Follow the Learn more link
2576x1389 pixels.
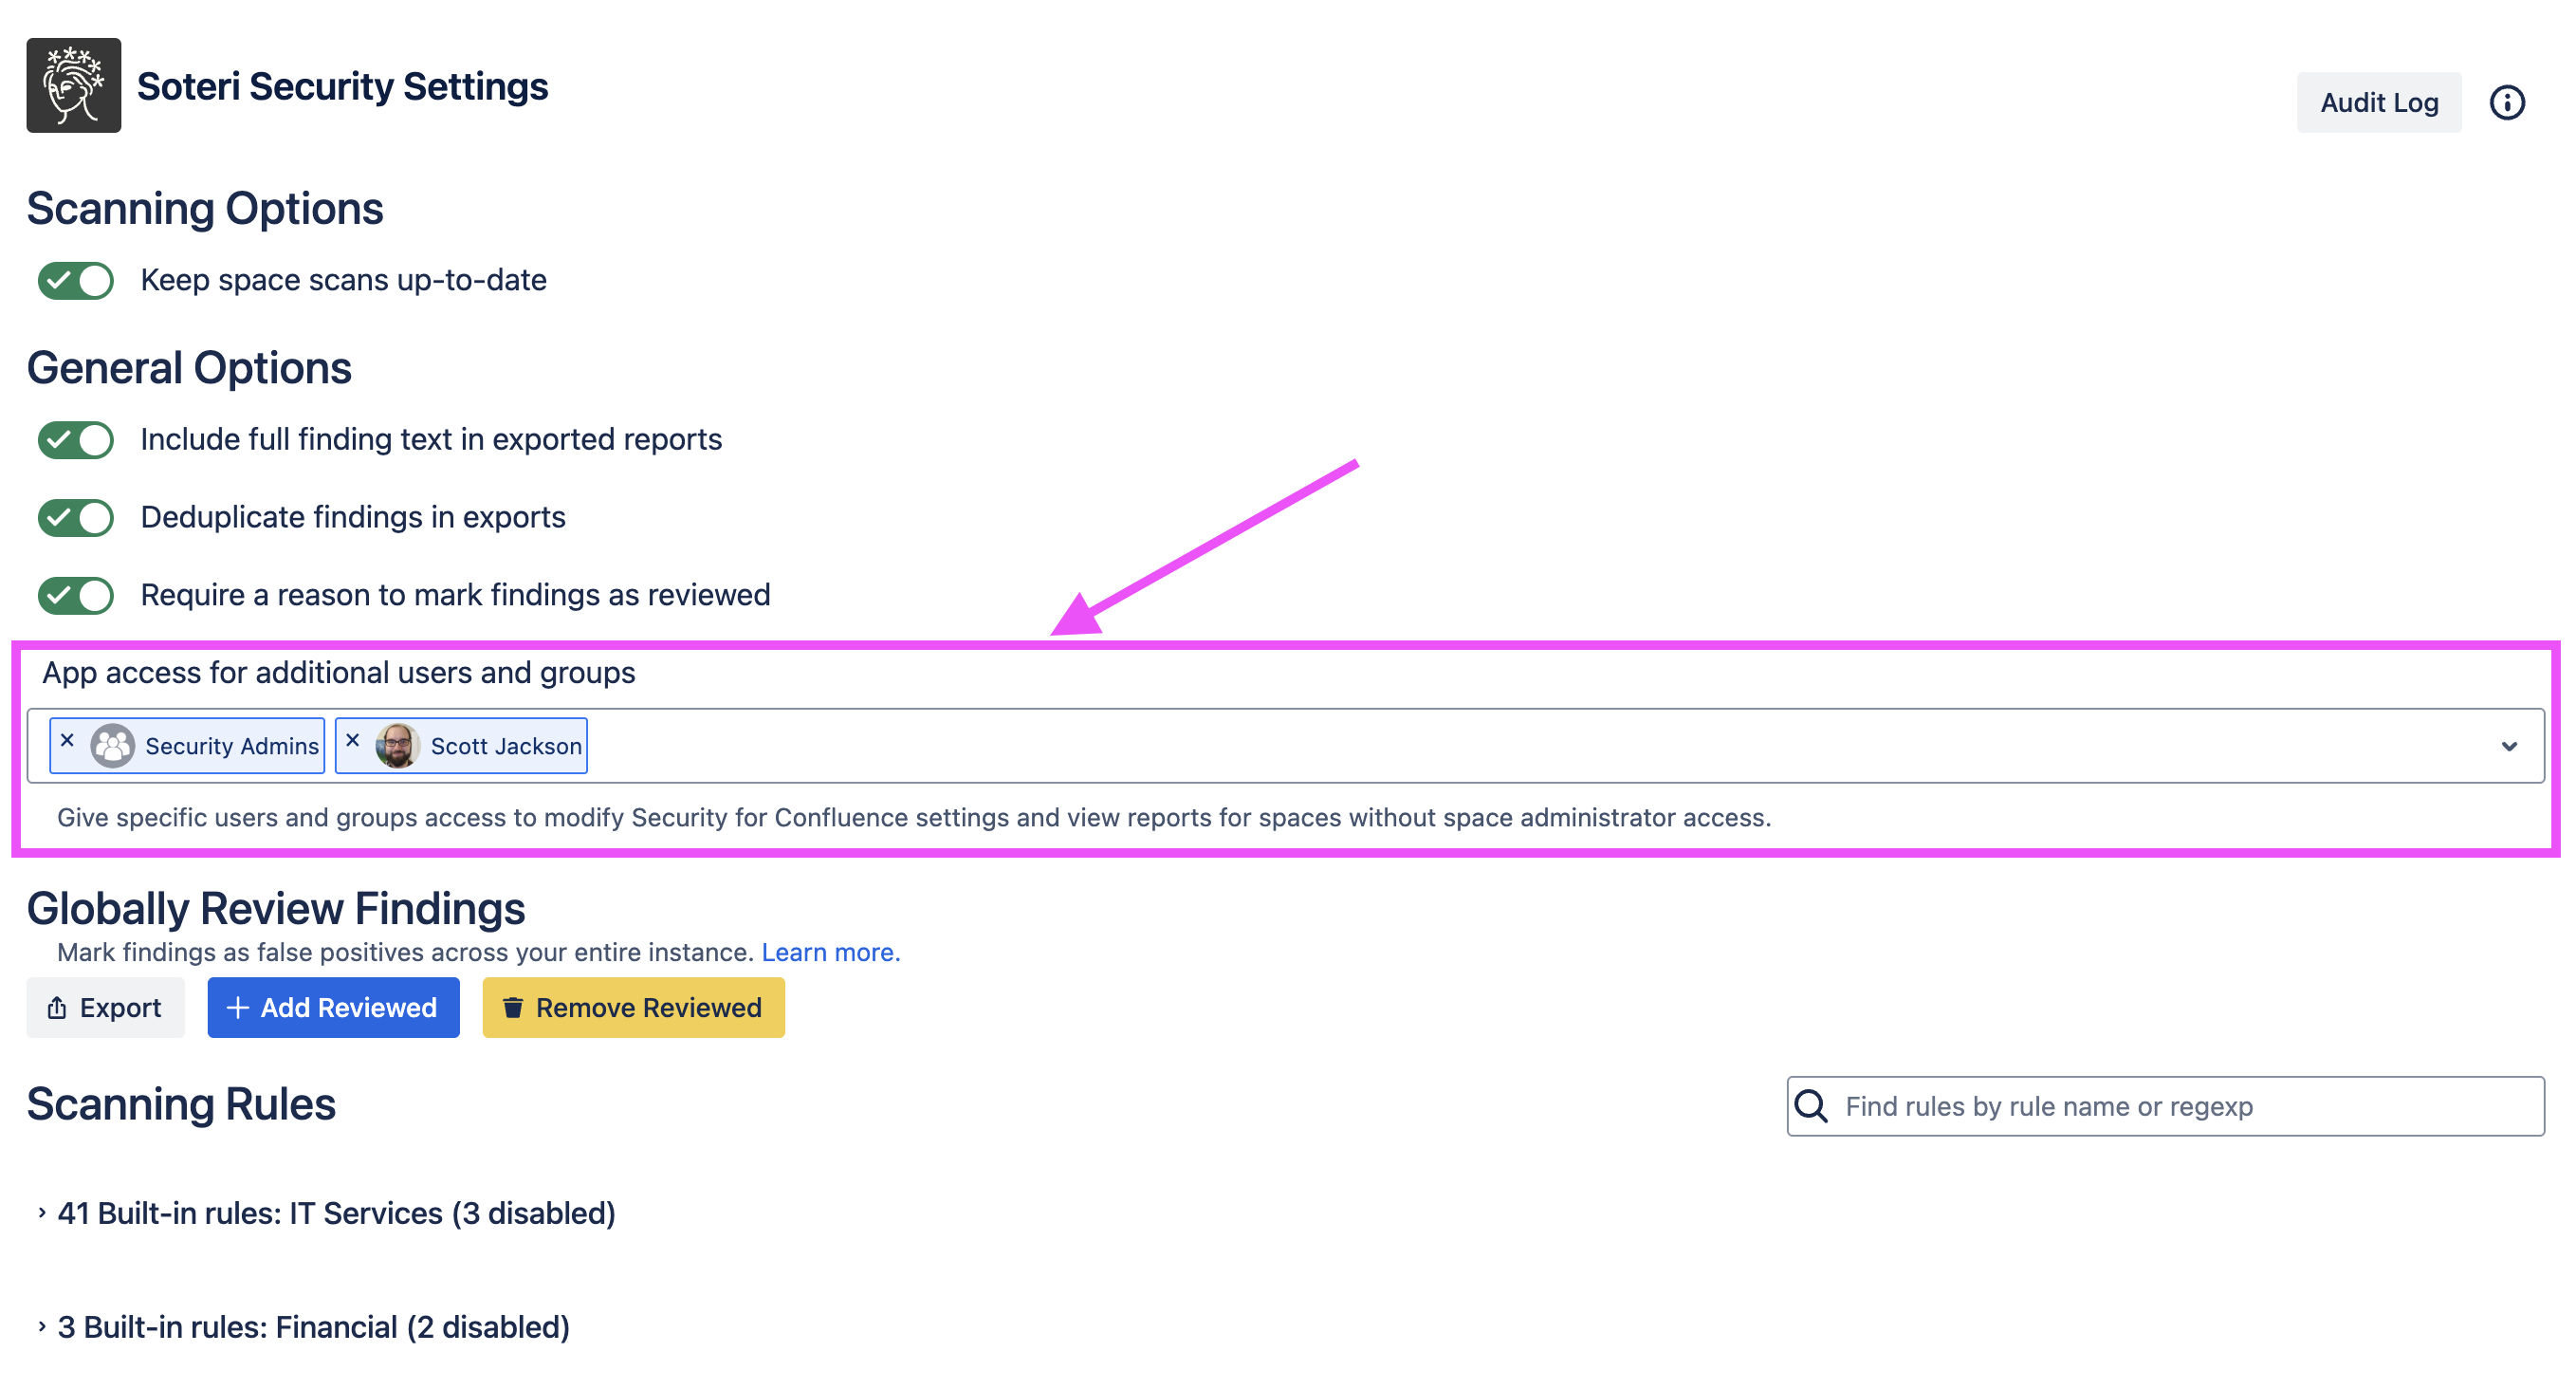830,952
